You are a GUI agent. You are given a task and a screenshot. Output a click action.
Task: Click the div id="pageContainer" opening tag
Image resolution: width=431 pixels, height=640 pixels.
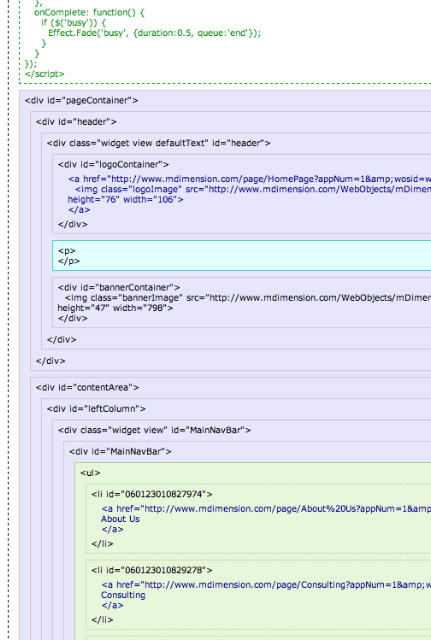coord(81,100)
